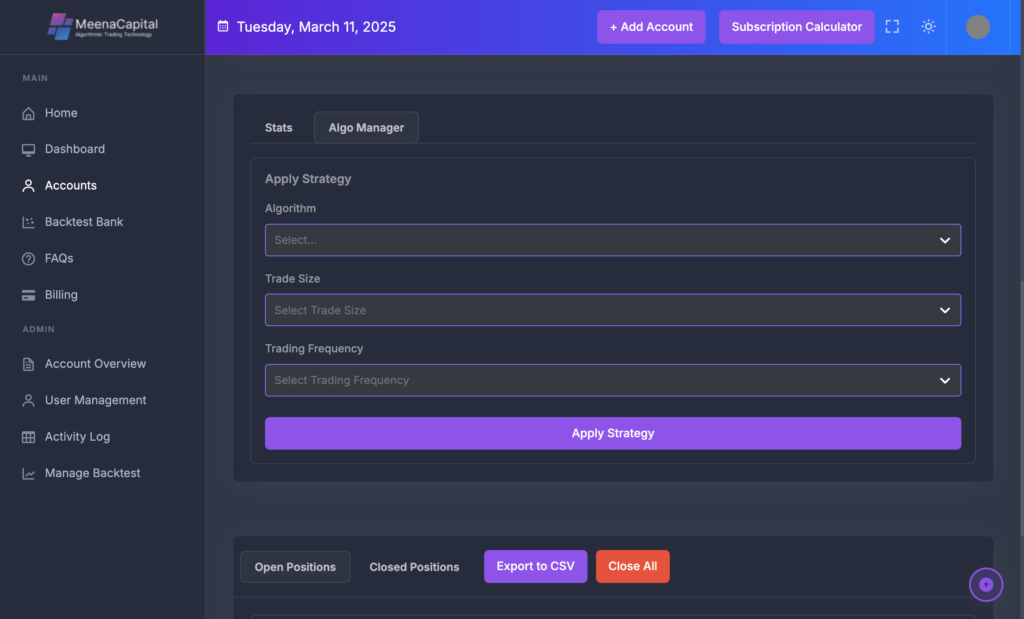Open the user profile avatar

click(977, 27)
